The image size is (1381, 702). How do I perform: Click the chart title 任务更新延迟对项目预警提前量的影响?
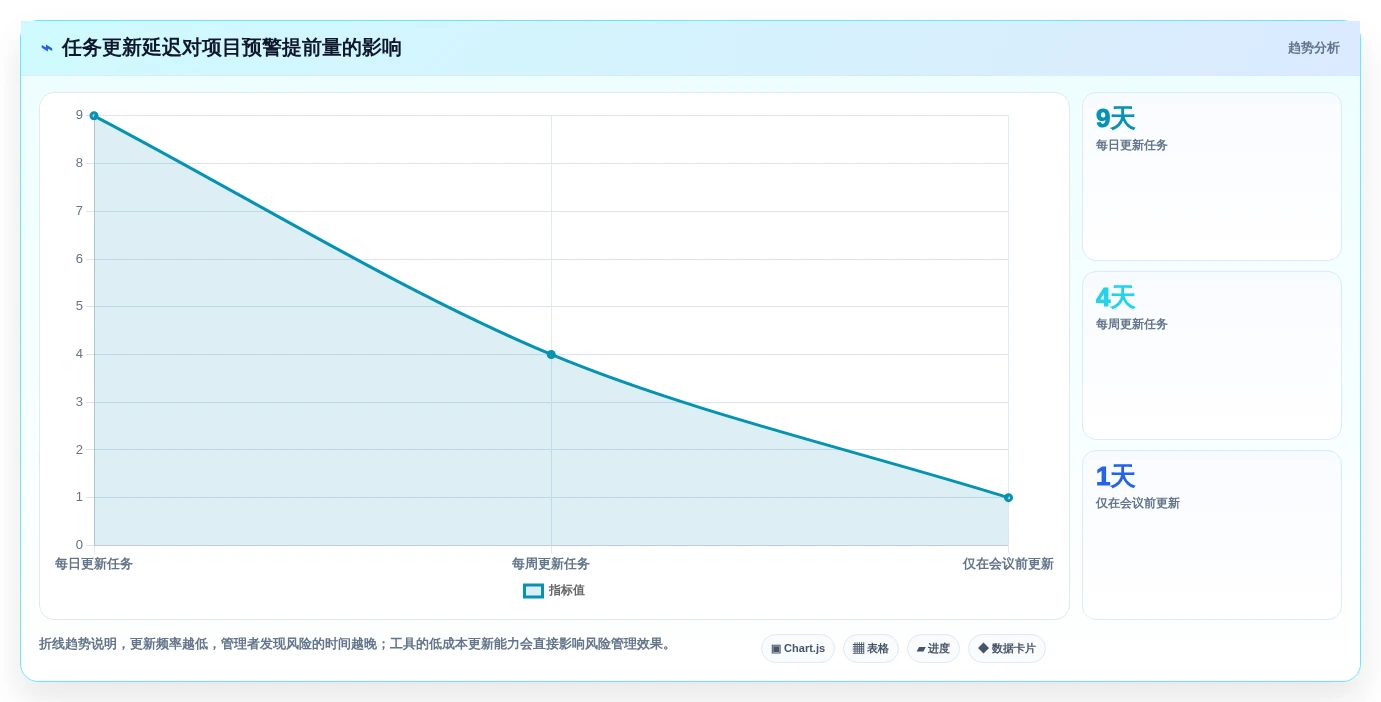(x=232, y=48)
